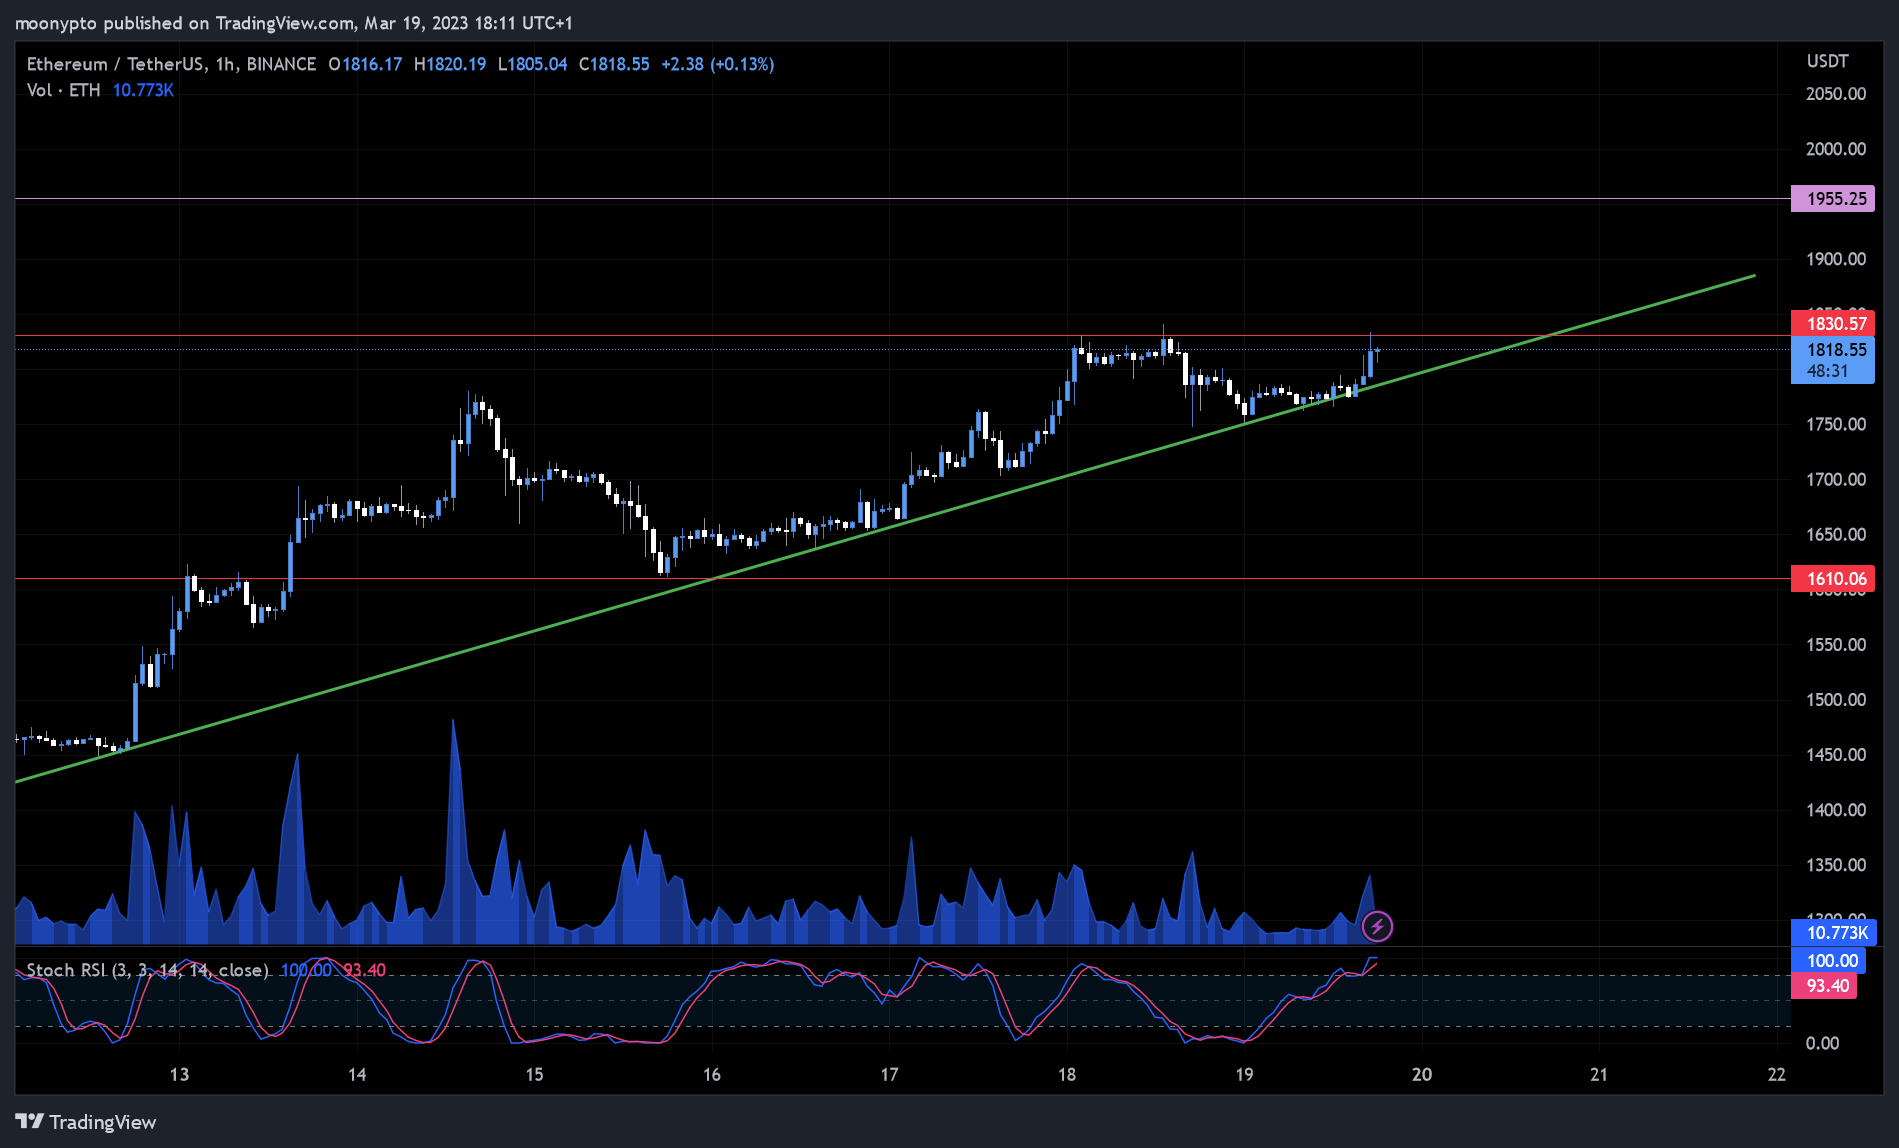Click the open value O1816.17

(x=365, y=64)
